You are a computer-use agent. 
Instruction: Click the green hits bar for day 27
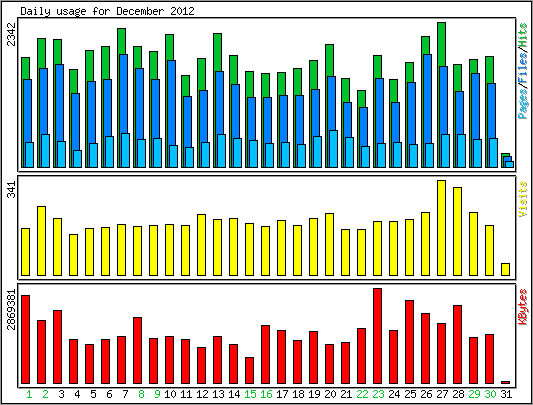click(442, 44)
